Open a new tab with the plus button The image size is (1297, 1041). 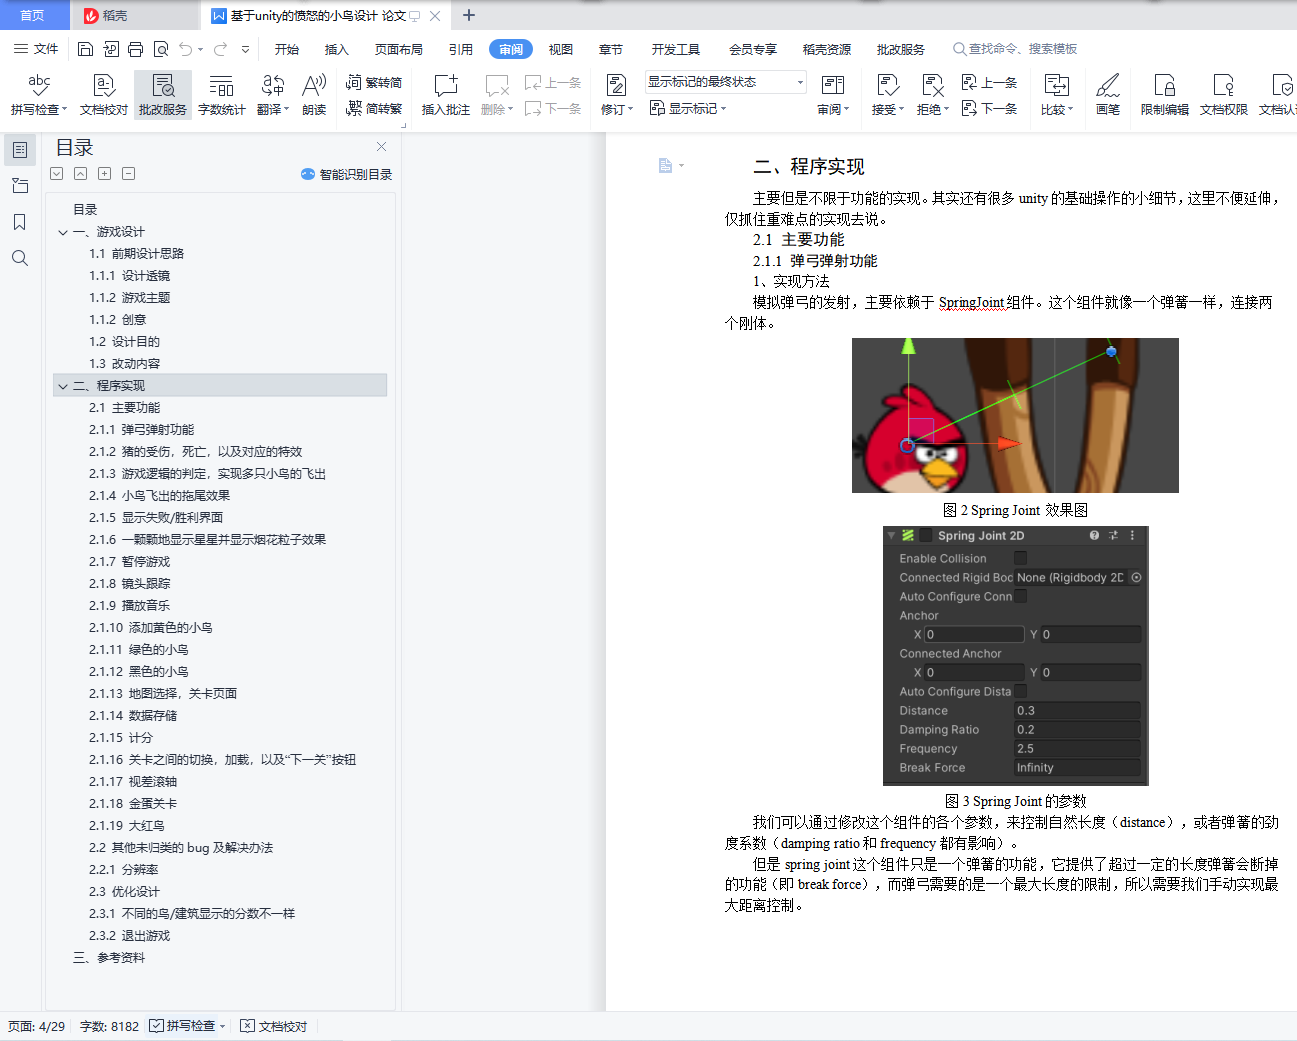469,15
